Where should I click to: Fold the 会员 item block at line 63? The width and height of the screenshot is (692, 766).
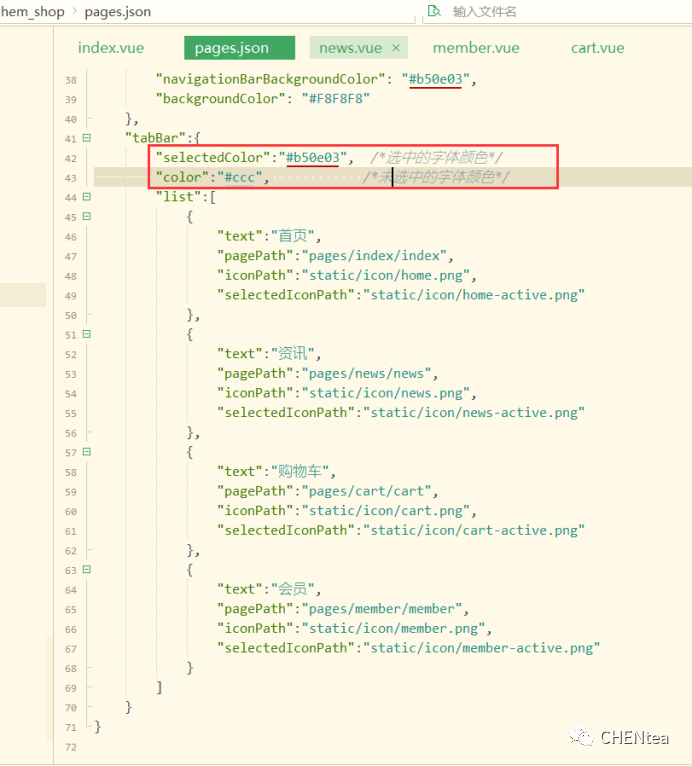tap(87, 570)
